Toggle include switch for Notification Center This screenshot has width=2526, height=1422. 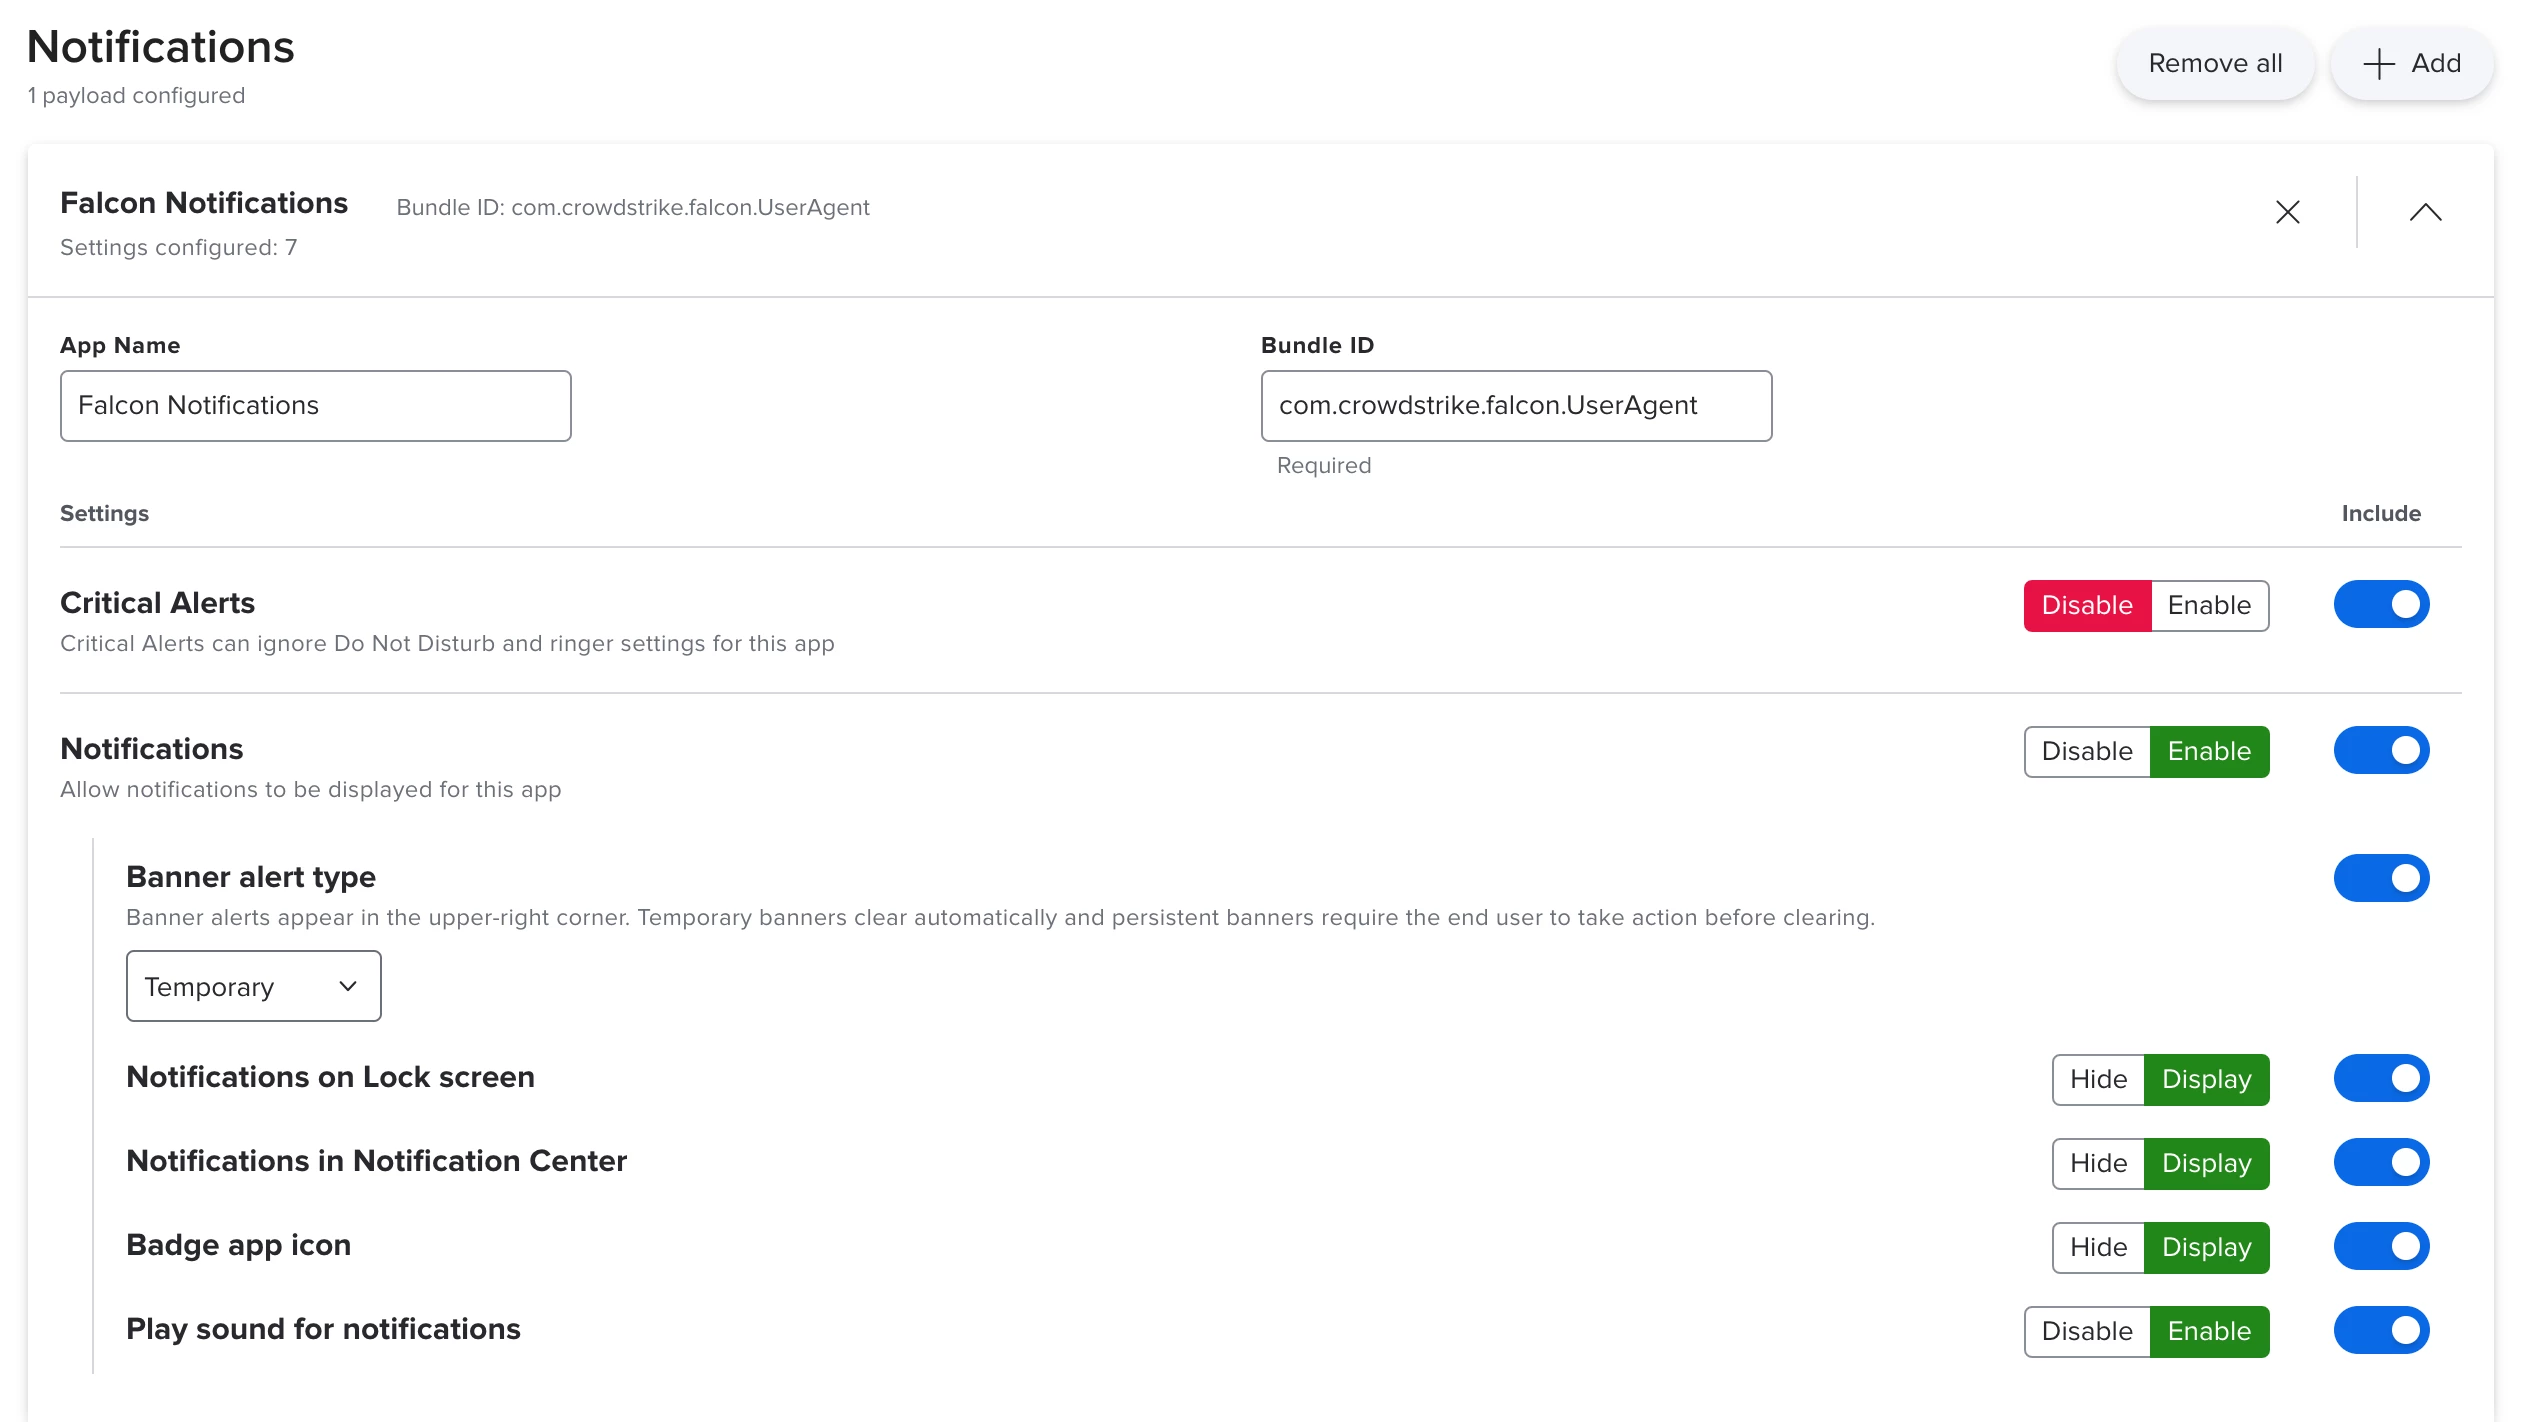(2381, 1162)
